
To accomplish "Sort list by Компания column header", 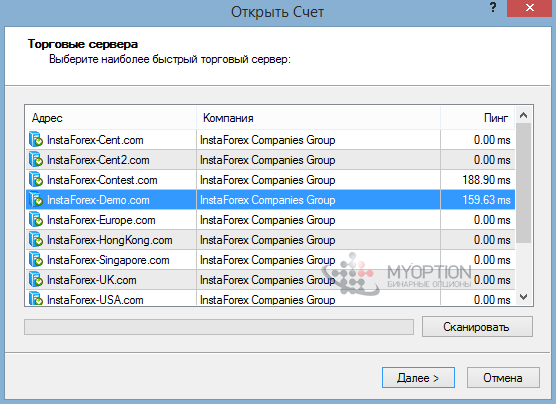I will click(318, 118).
